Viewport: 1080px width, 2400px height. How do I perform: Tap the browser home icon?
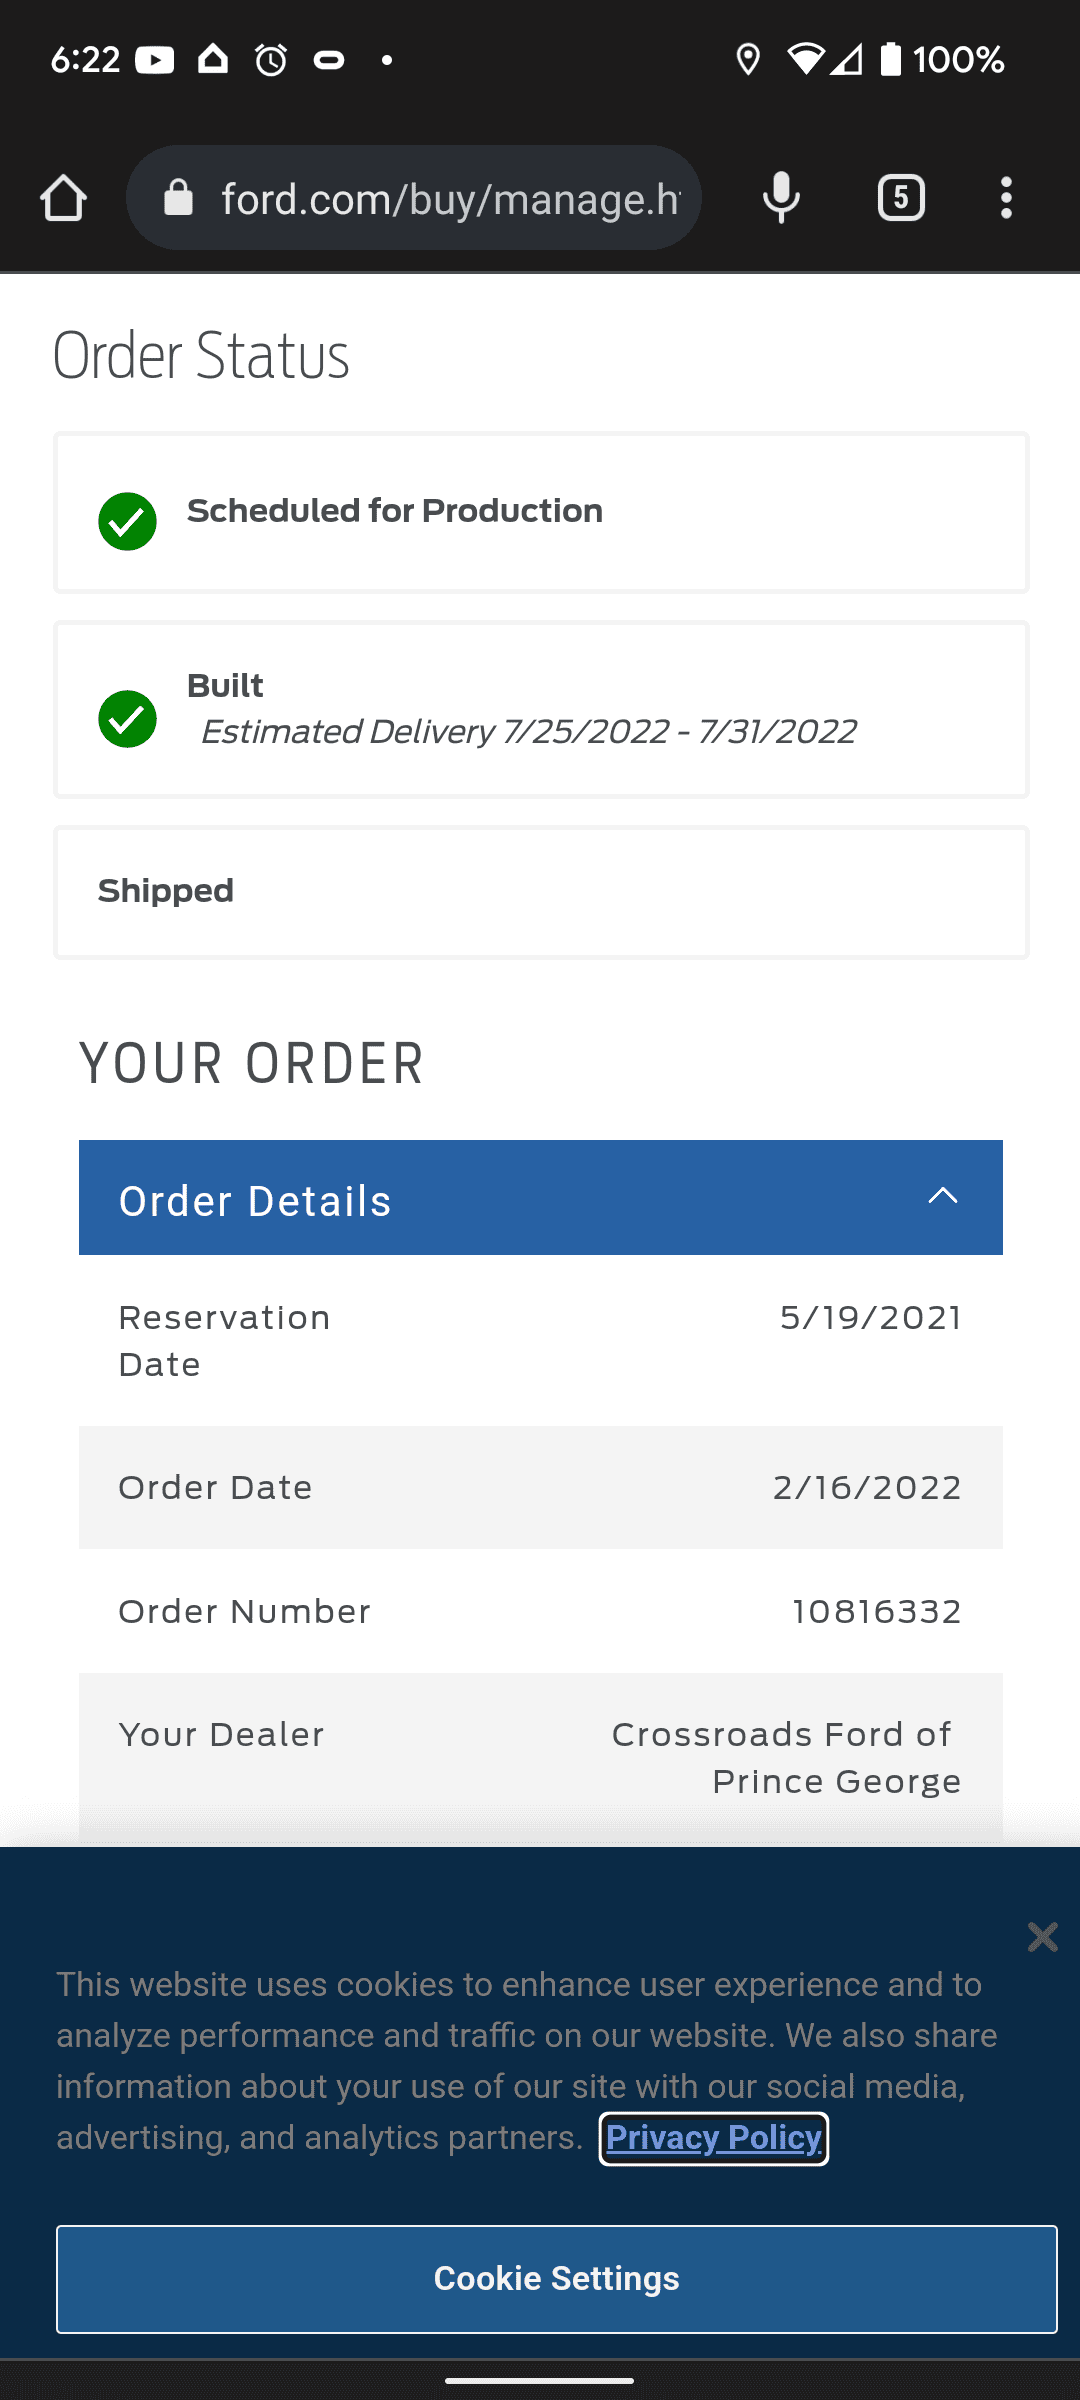(x=63, y=198)
